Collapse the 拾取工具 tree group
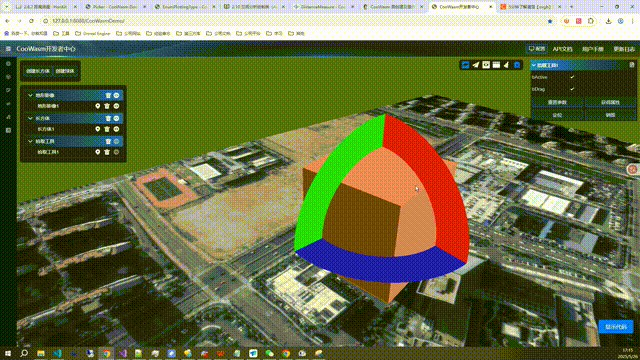The width and height of the screenshot is (640, 360). coord(30,141)
